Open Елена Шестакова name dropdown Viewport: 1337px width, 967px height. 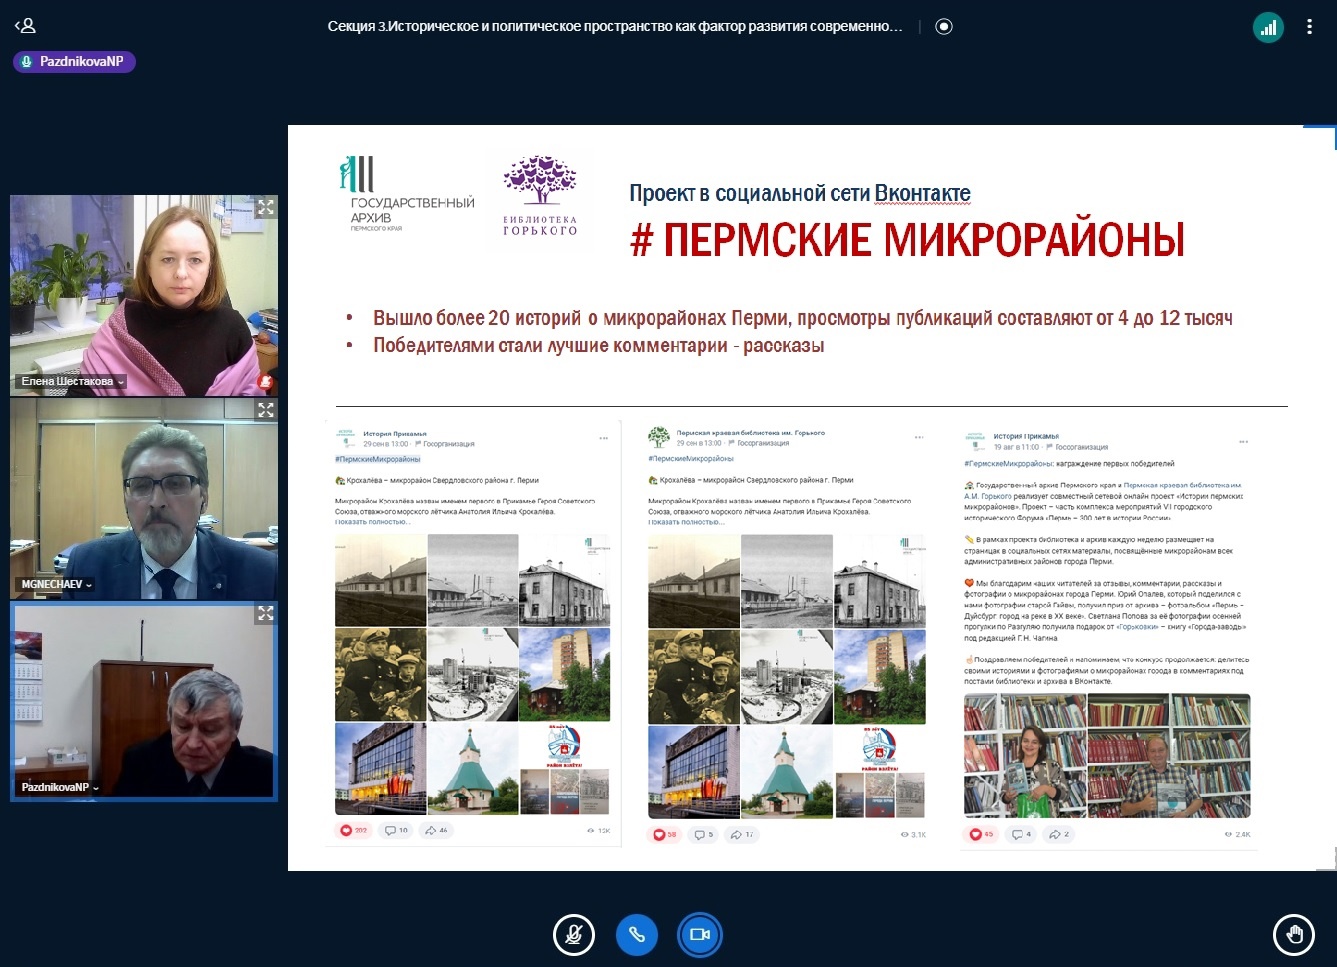[x=72, y=381]
